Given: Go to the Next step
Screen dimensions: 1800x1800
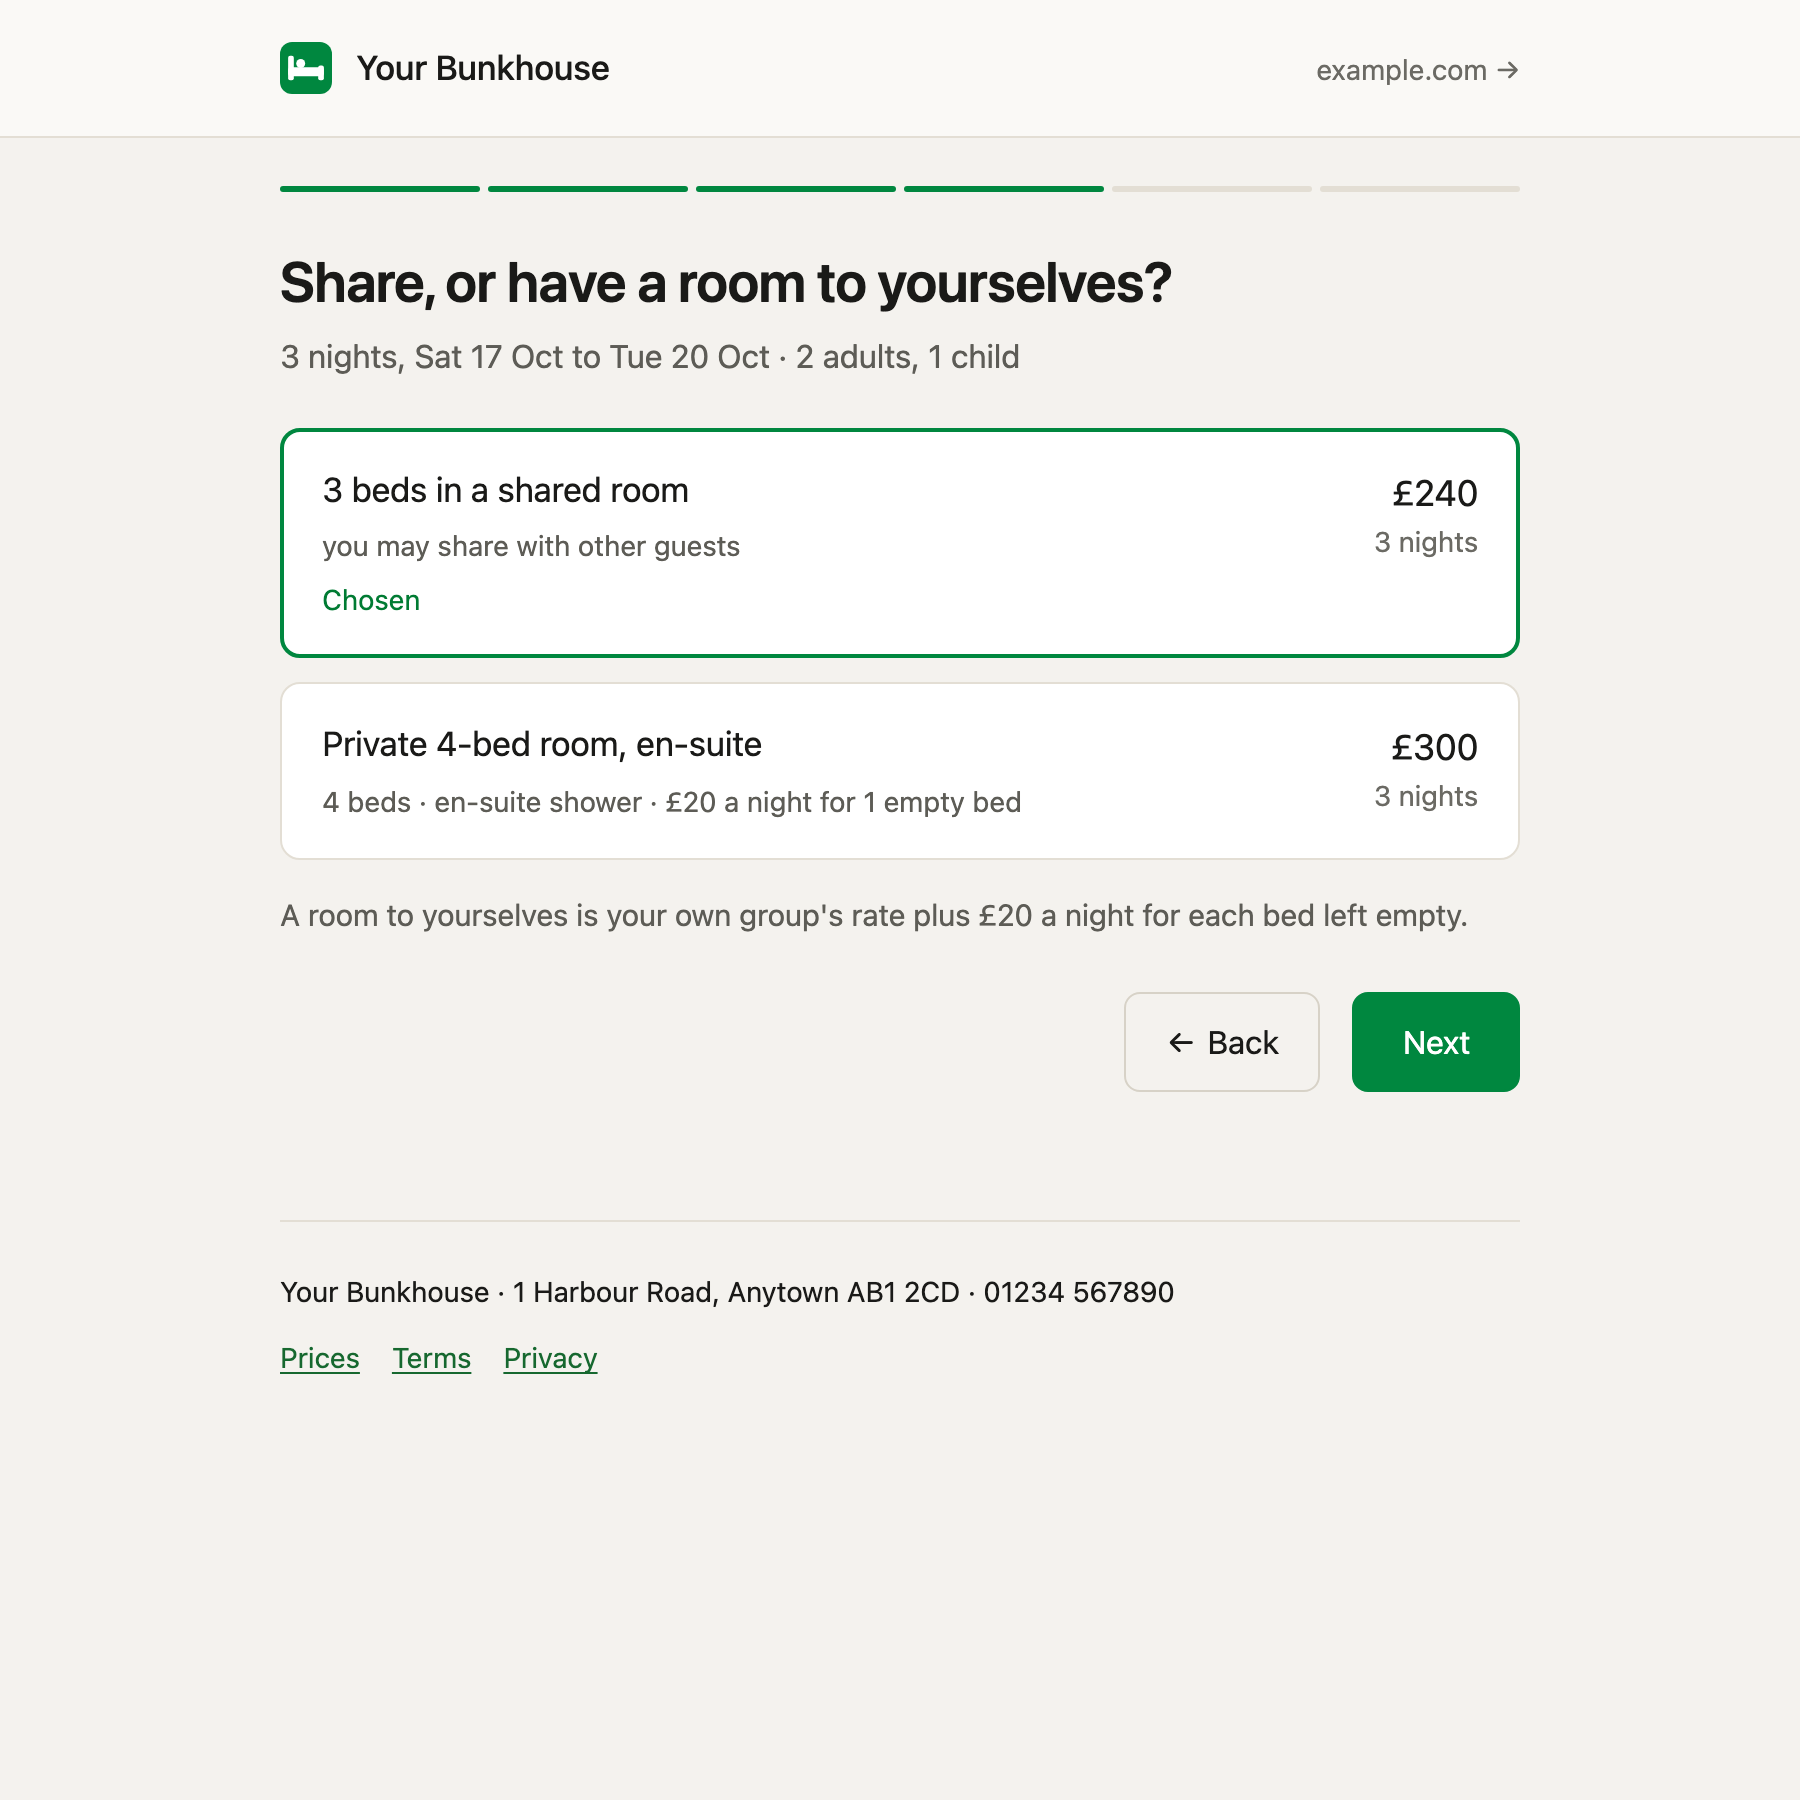Looking at the screenshot, I should coord(1436,1042).
